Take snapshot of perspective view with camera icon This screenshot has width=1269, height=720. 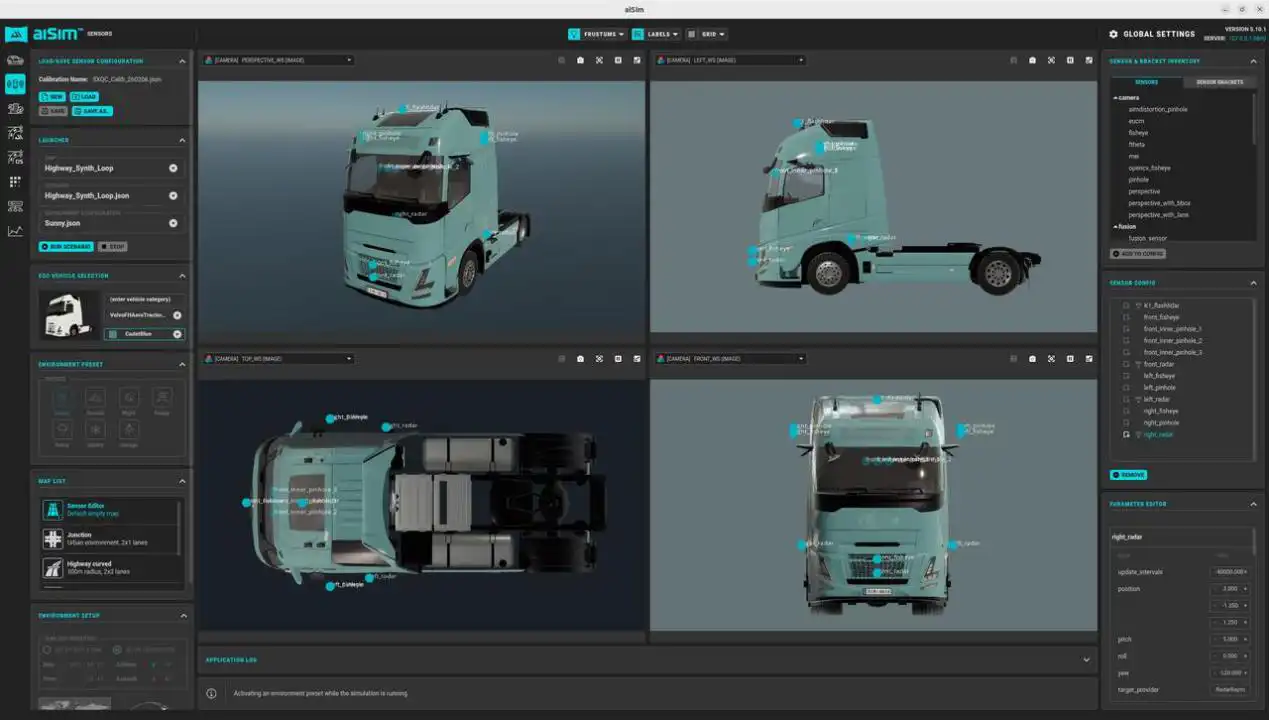(x=580, y=60)
